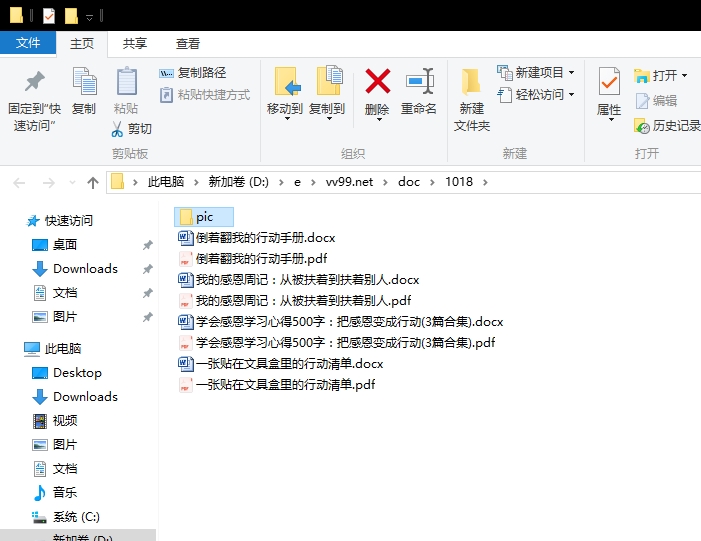The width and height of the screenshot is (701, 541).
Task: Open the File (文件) tab
Action: (x=28, y=43)
